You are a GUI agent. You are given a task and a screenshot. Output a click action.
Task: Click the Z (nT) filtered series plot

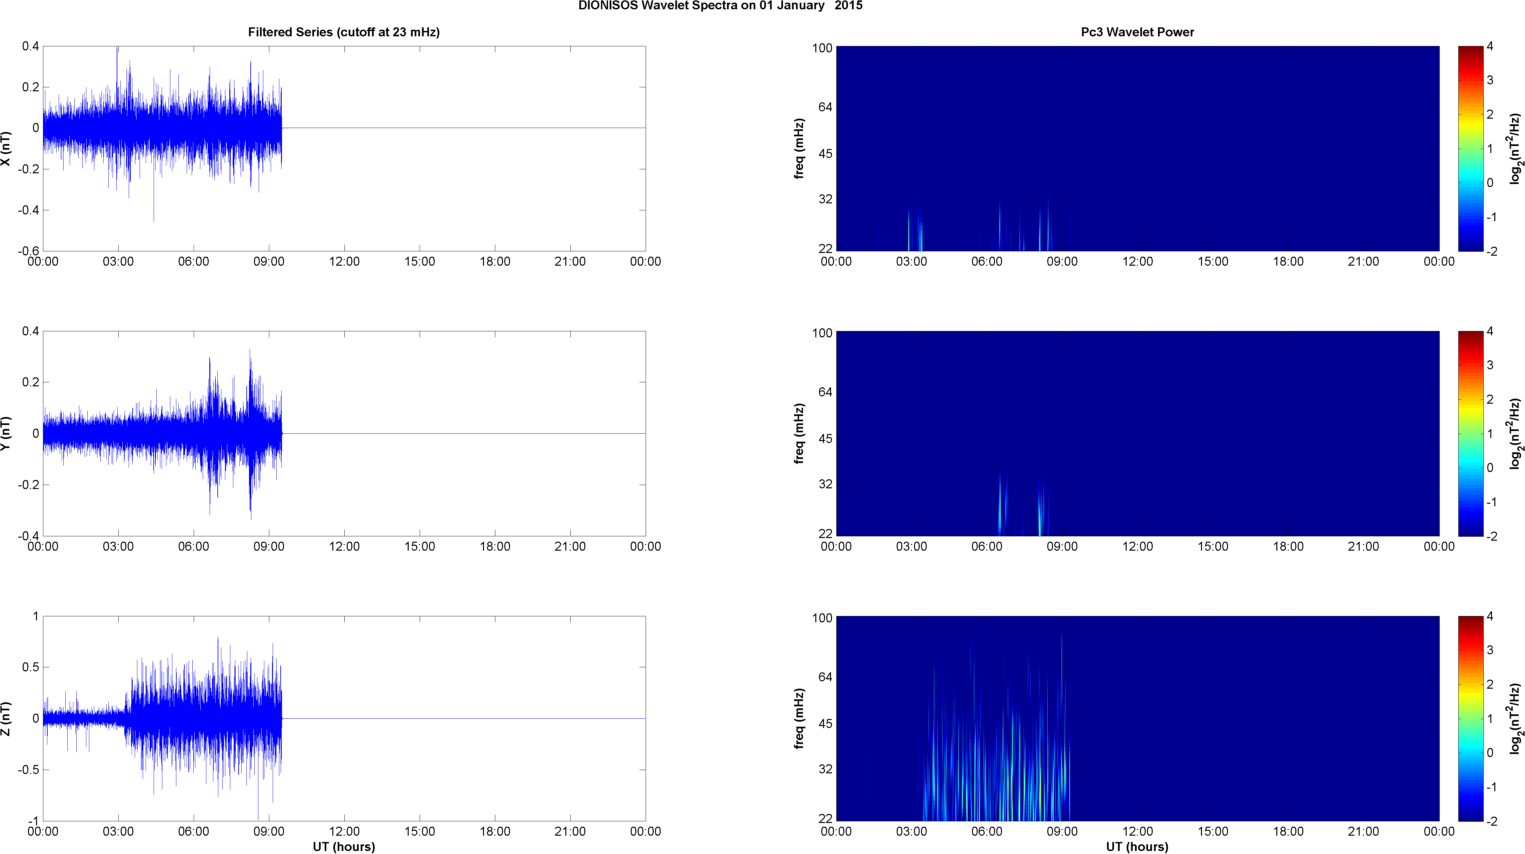pos(344,719)
